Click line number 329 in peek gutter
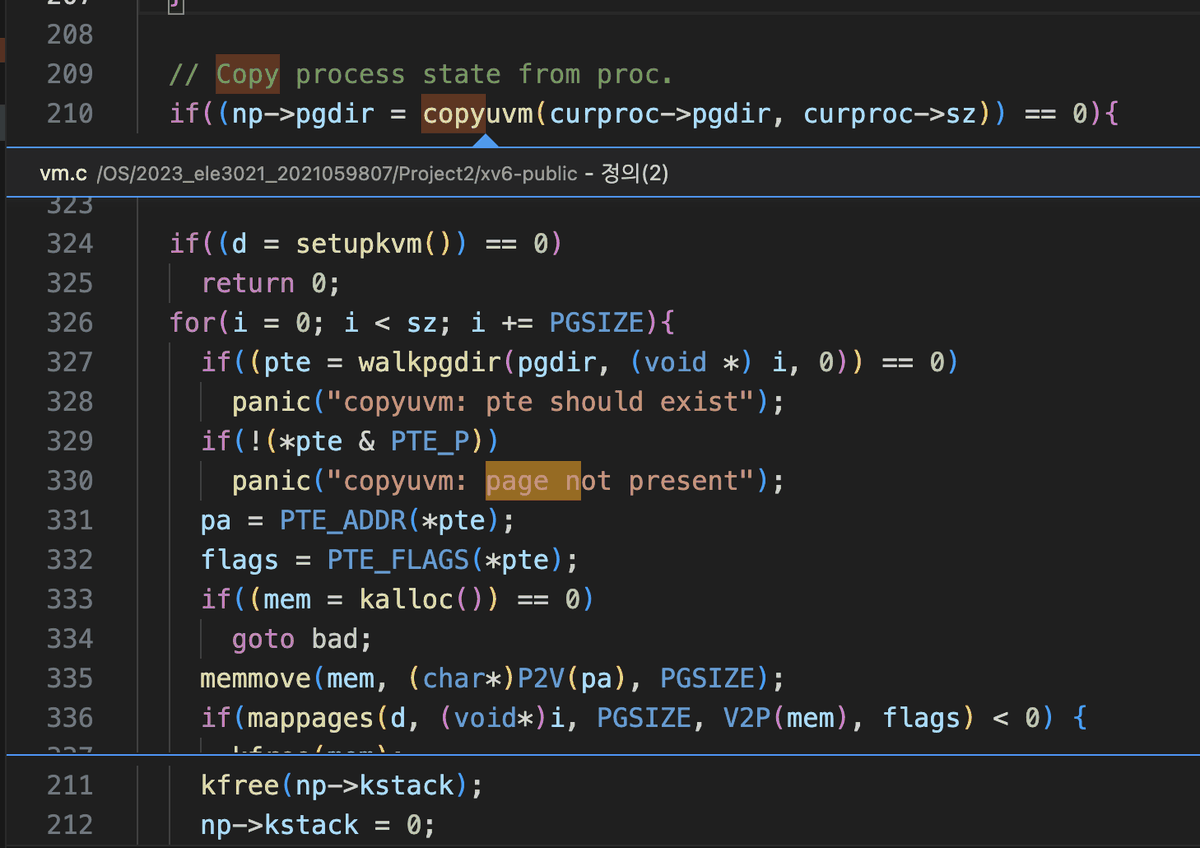 70,441
